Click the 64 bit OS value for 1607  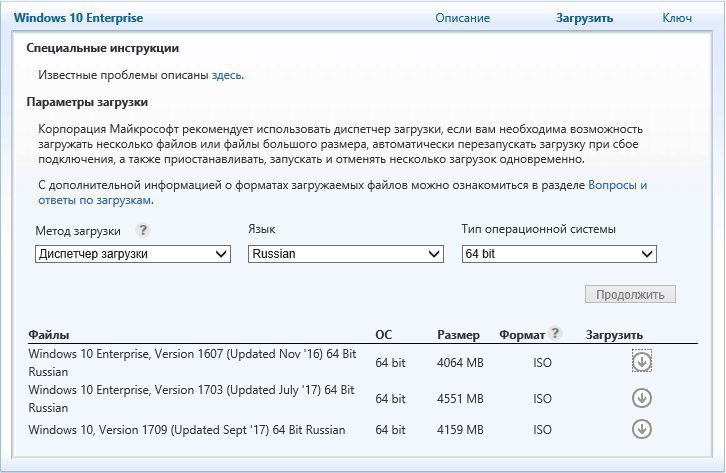[x=390, y=362]
